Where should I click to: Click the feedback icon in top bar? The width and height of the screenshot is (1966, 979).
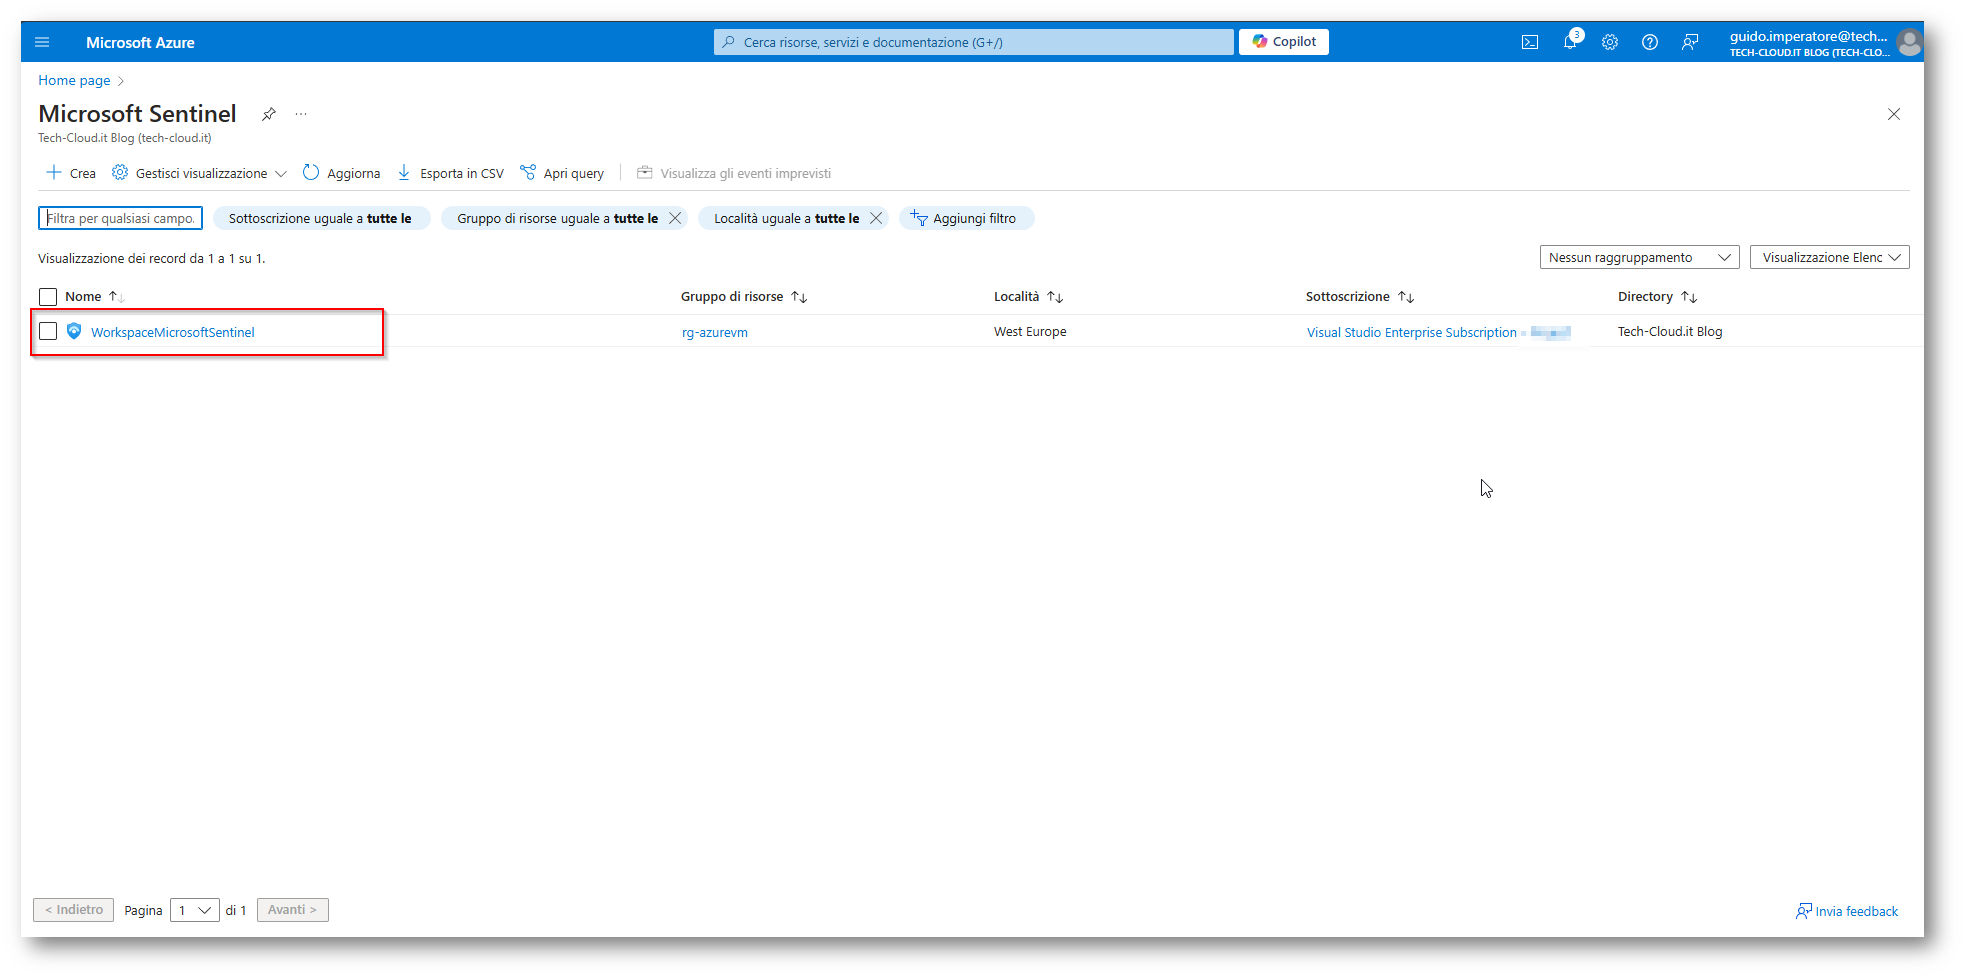click(1690, 42)
